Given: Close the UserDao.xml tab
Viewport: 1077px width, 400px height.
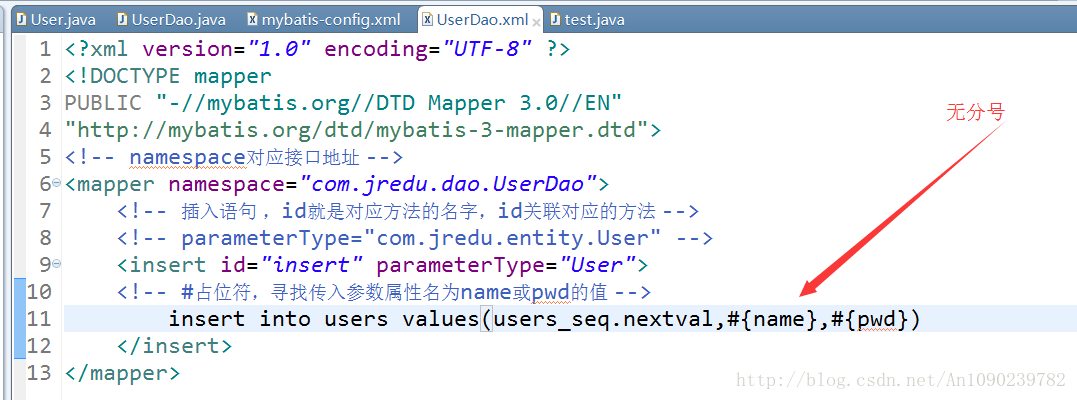Looking at the screenshot, I should tap(536, 22).
